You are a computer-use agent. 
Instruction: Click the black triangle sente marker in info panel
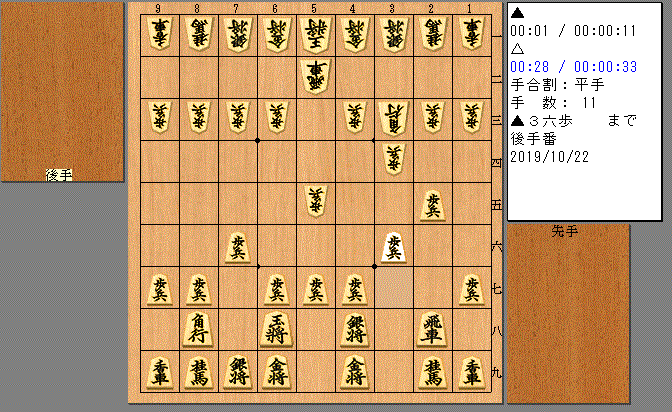[517, 13]
